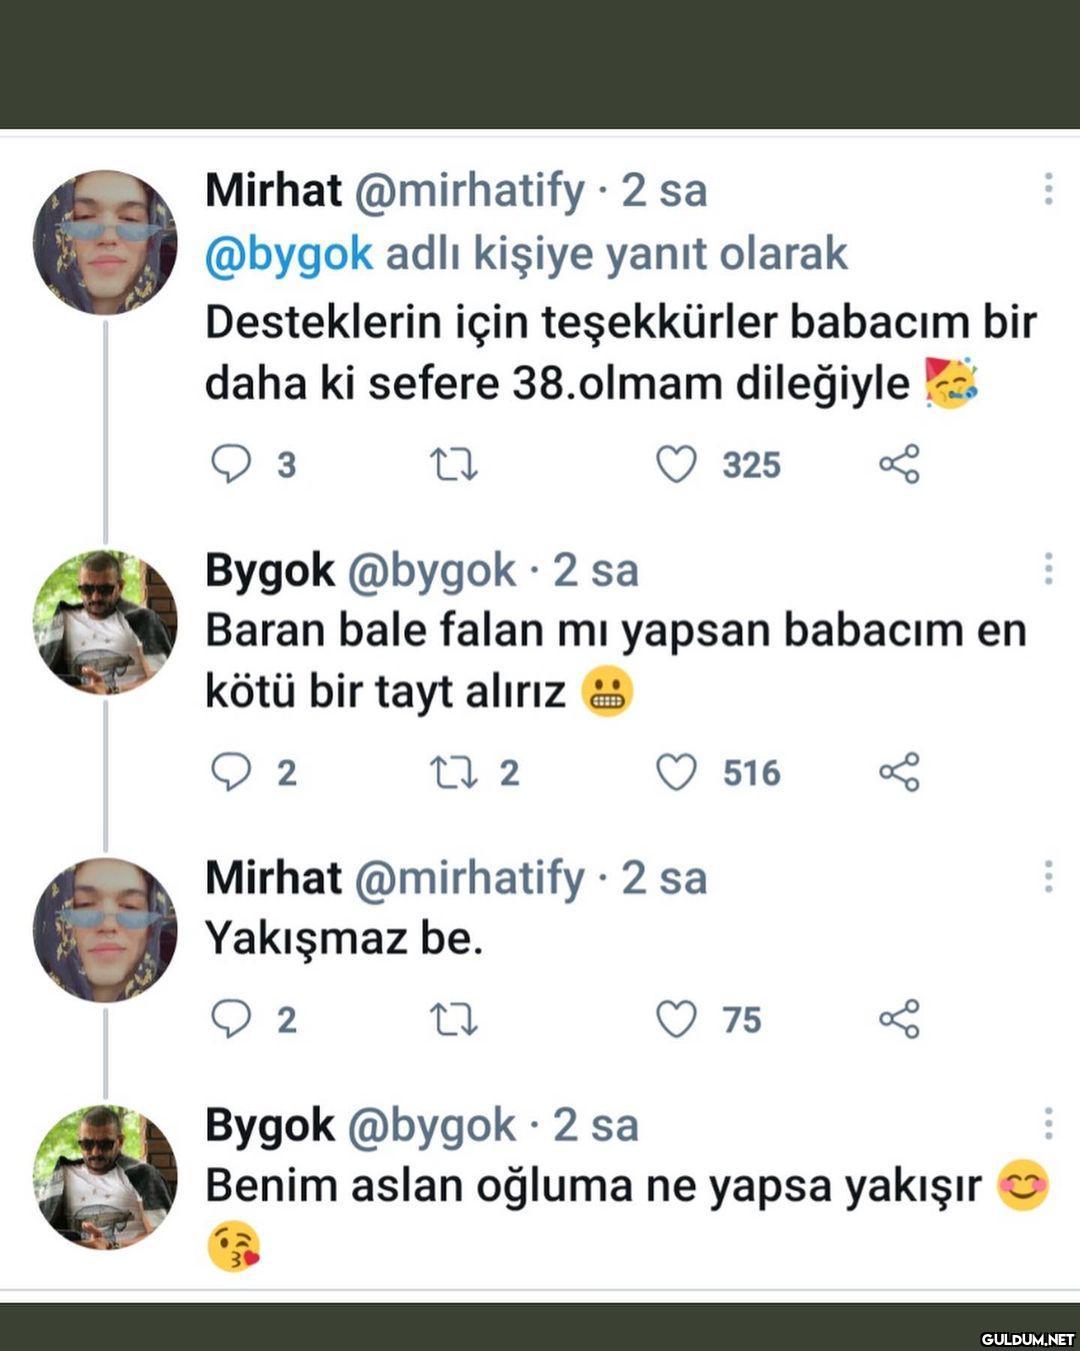1080x1351 pixels.
Task: Open Mirhat's profile picture on first tweet
Action: (105, 243)
